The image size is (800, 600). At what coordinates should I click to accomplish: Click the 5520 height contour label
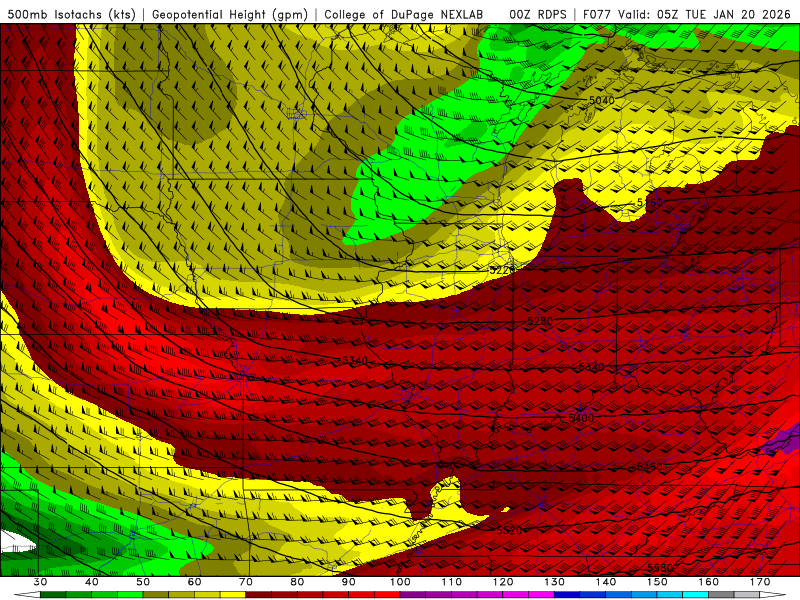(x=509, y=531)
